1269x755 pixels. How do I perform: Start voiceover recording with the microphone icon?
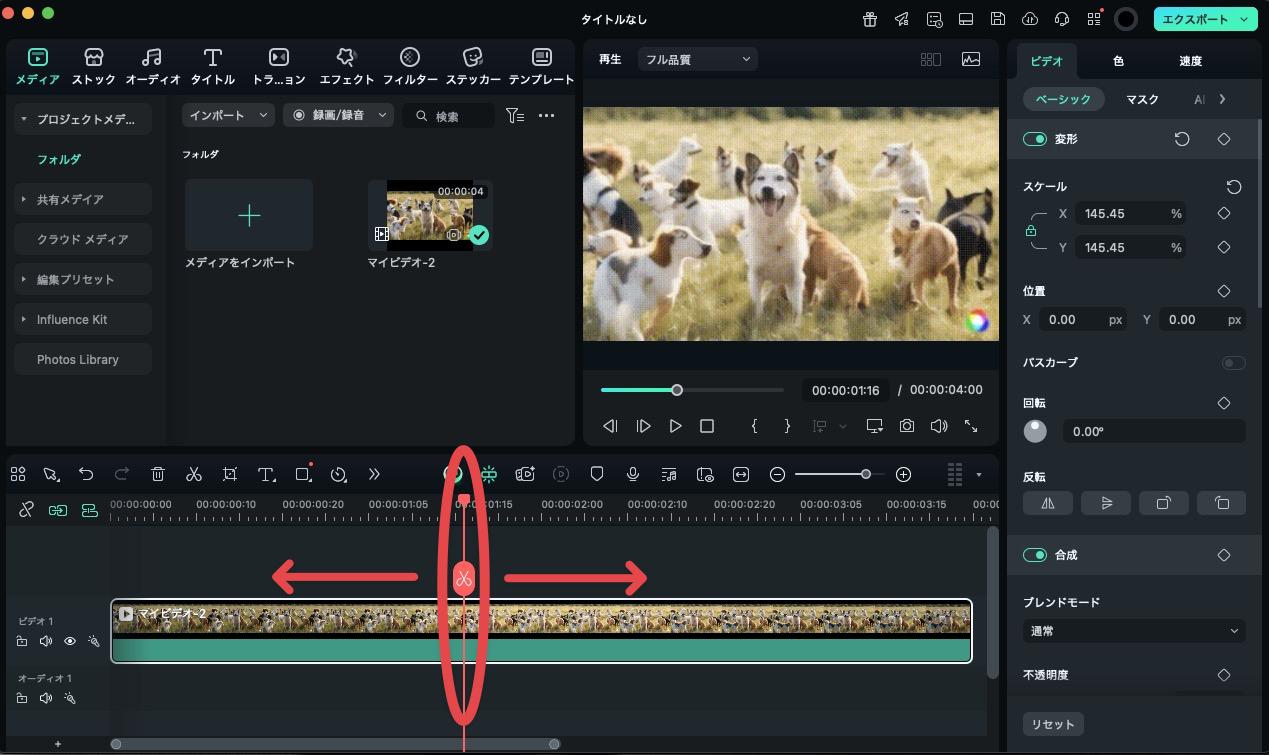pyautogui.click(x=633, y=474)
